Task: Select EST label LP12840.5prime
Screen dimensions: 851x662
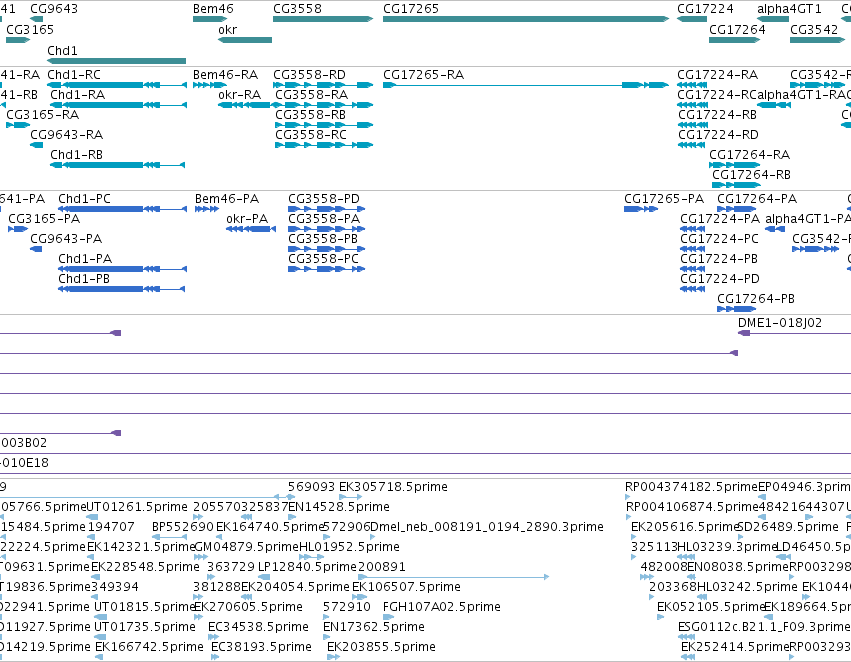Action: [x=307, y=566]
